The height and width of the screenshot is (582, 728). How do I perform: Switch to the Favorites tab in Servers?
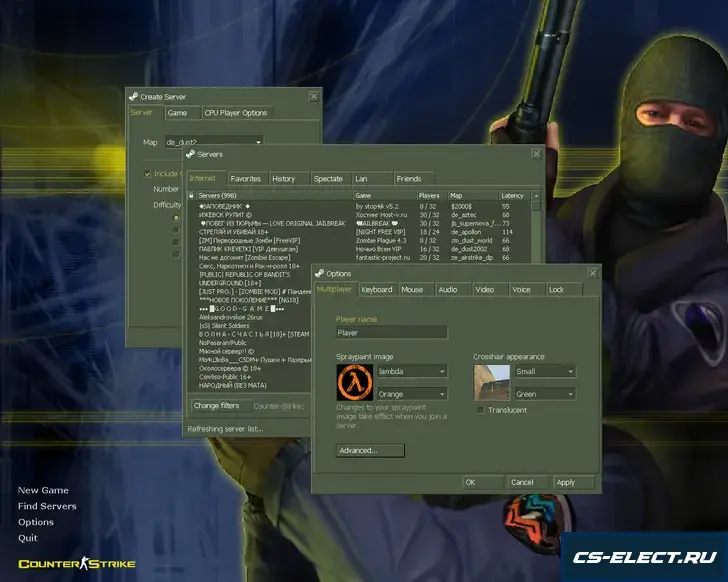click(x=247, y=179)
